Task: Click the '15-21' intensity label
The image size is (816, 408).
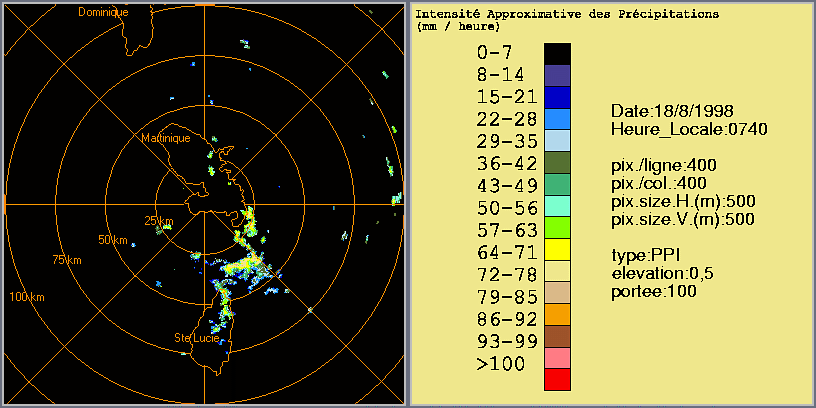Action: [506, 97]
